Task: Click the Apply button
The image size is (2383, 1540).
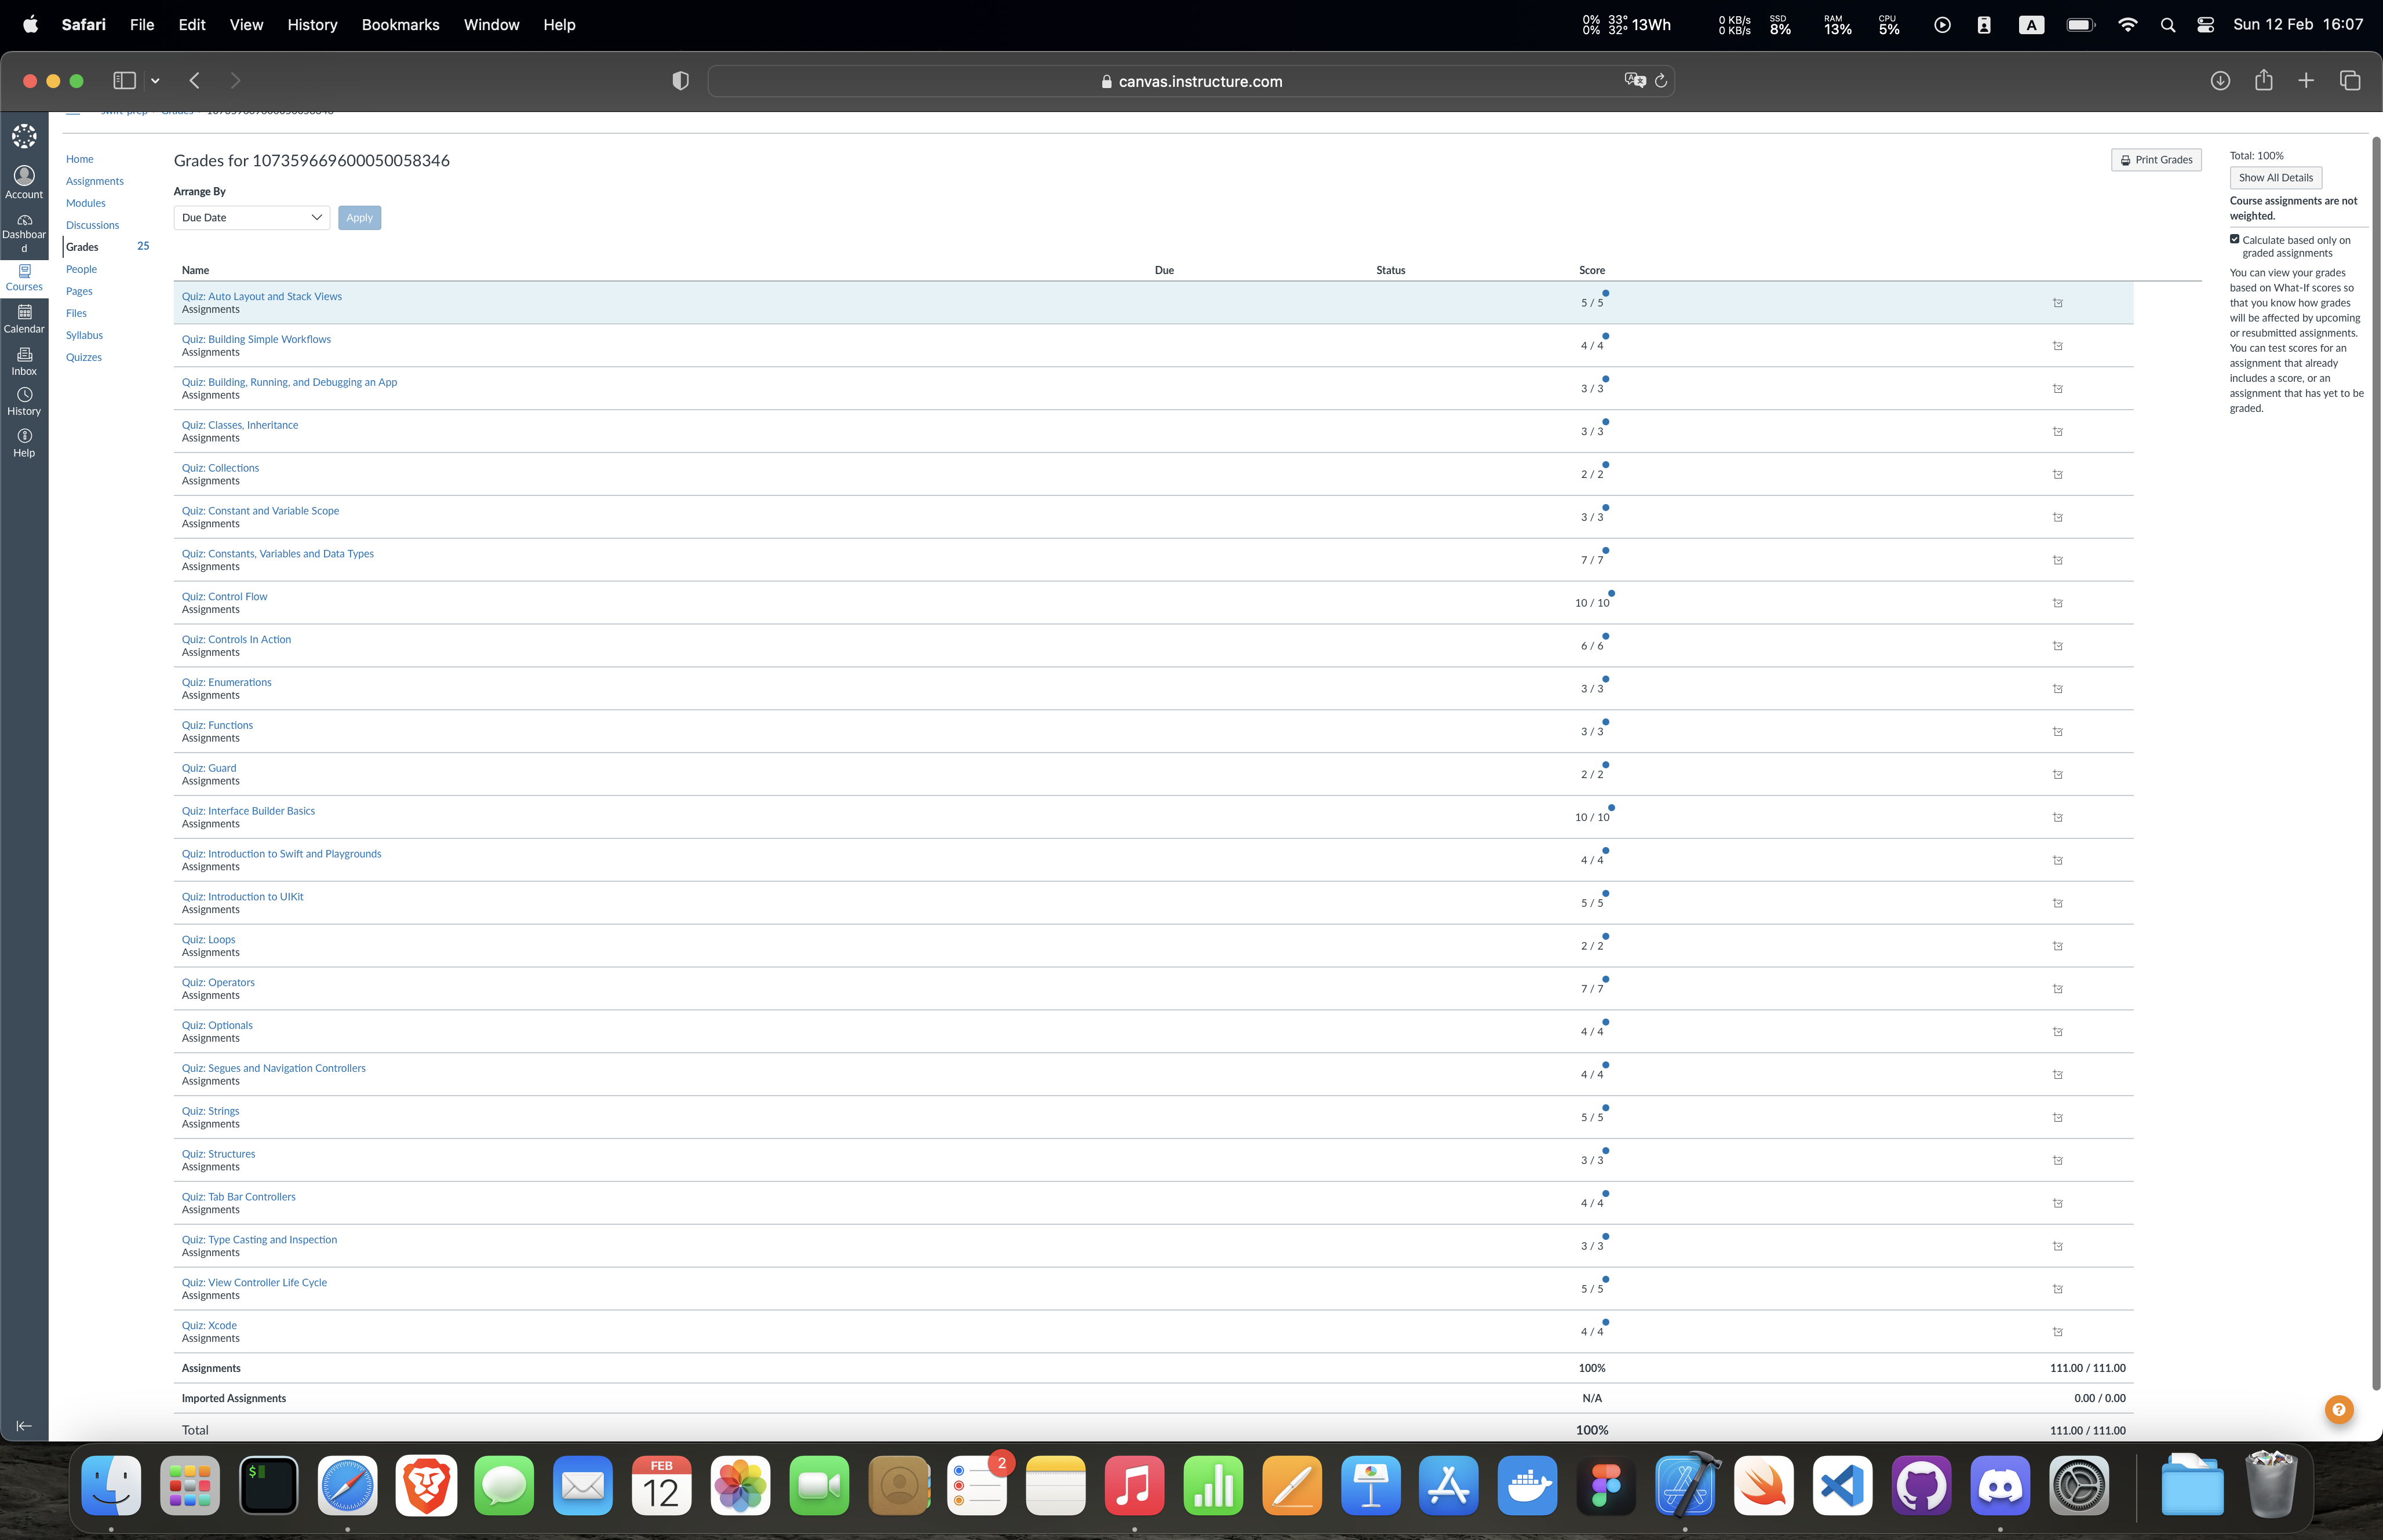Action: 359,217
